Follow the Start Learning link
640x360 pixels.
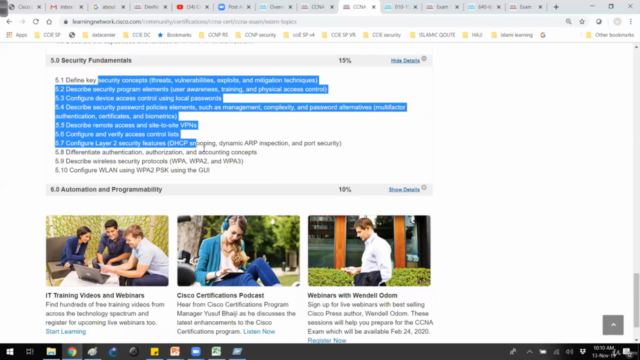(66, 331)
